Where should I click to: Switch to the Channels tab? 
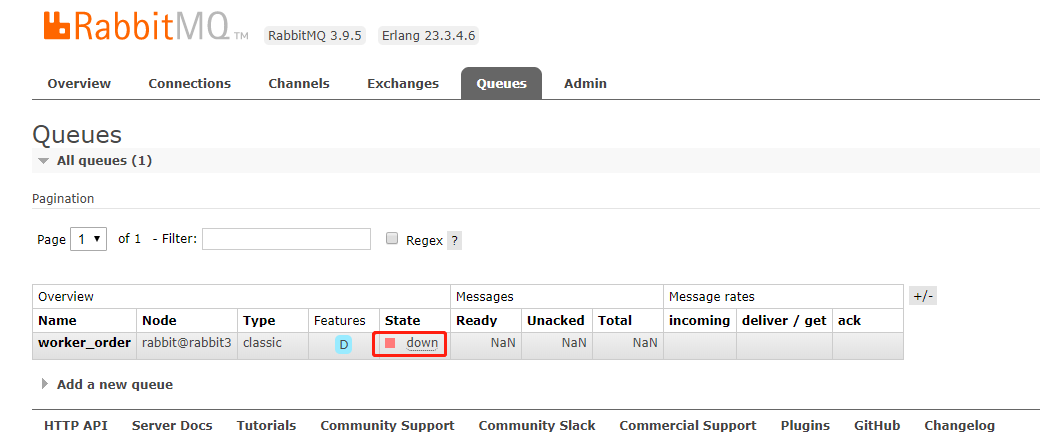299,84
